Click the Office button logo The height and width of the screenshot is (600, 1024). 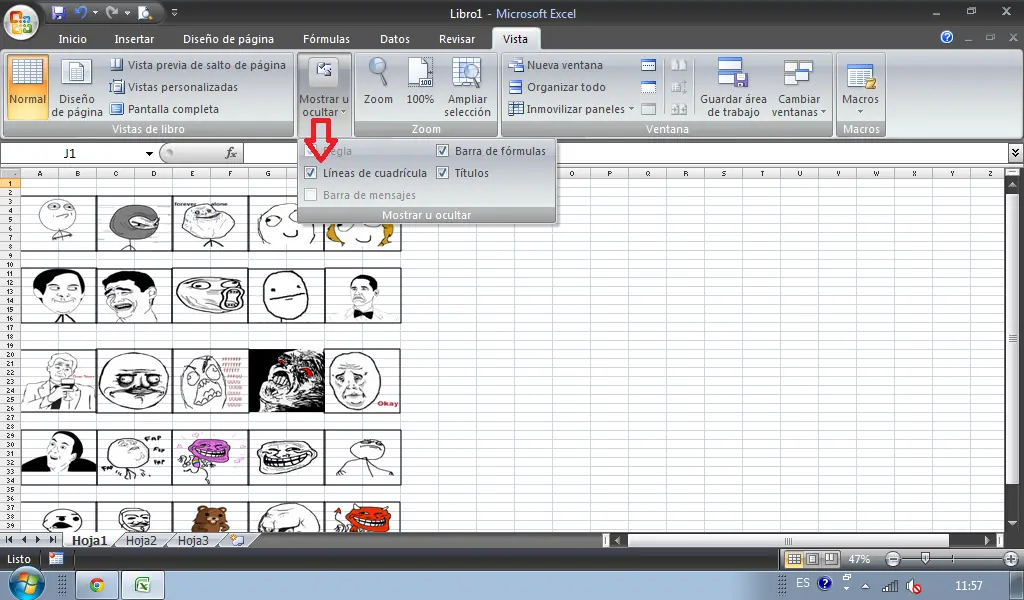21,22
